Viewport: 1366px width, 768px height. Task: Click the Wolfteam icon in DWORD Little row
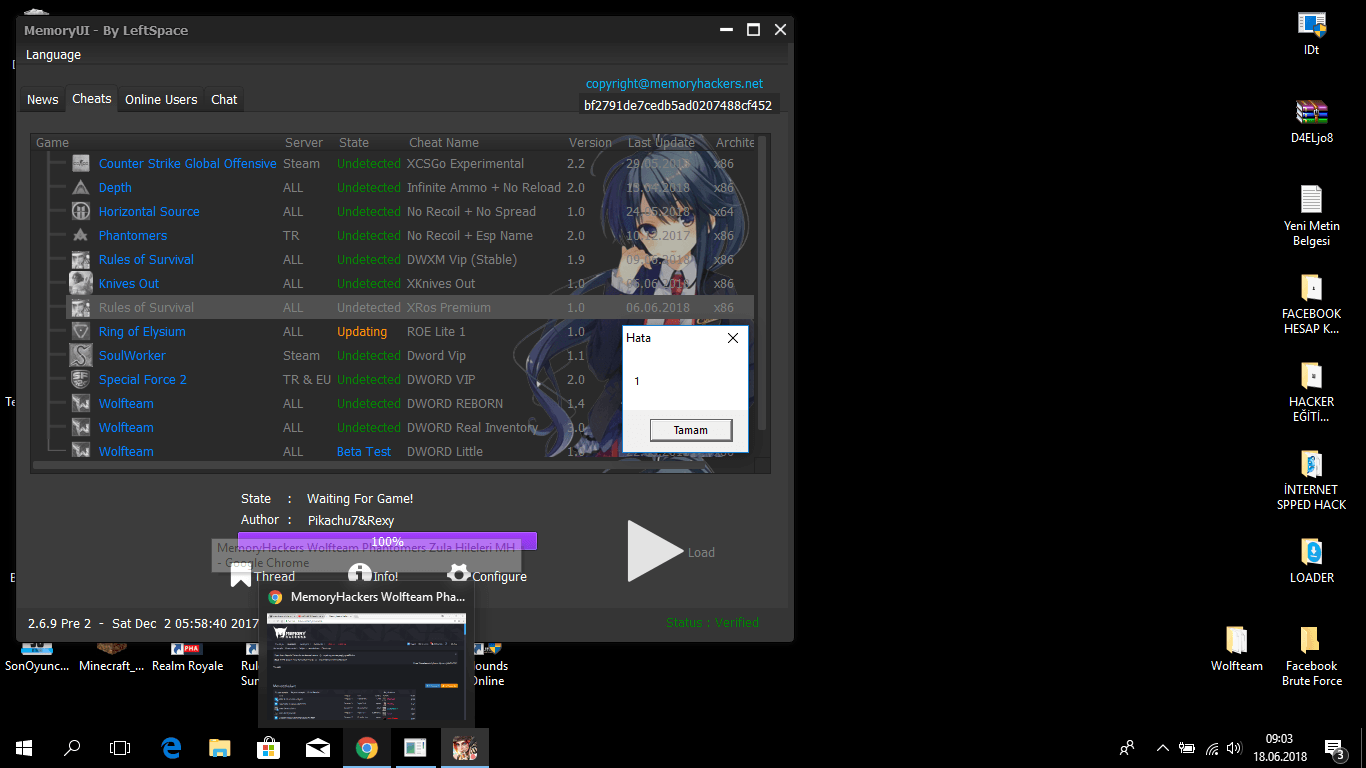(81, 451)
